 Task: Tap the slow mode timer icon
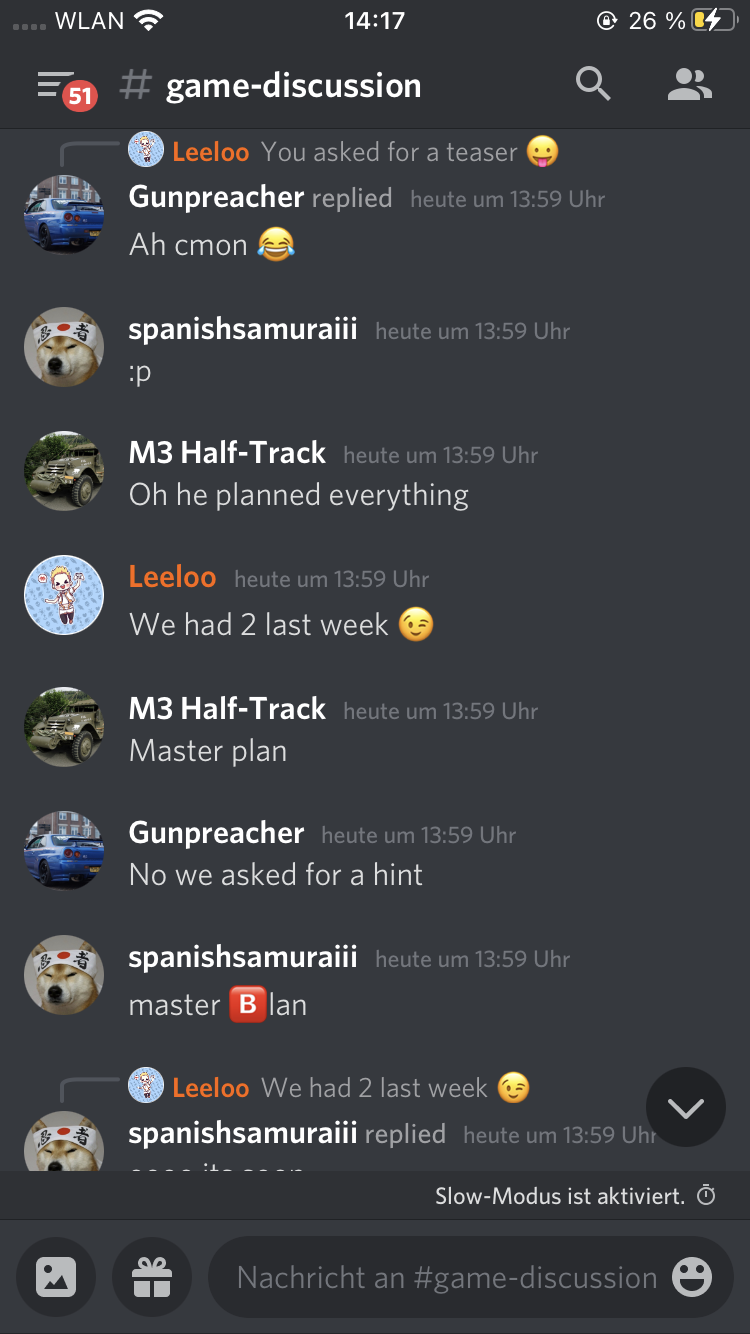[706, 1195]
